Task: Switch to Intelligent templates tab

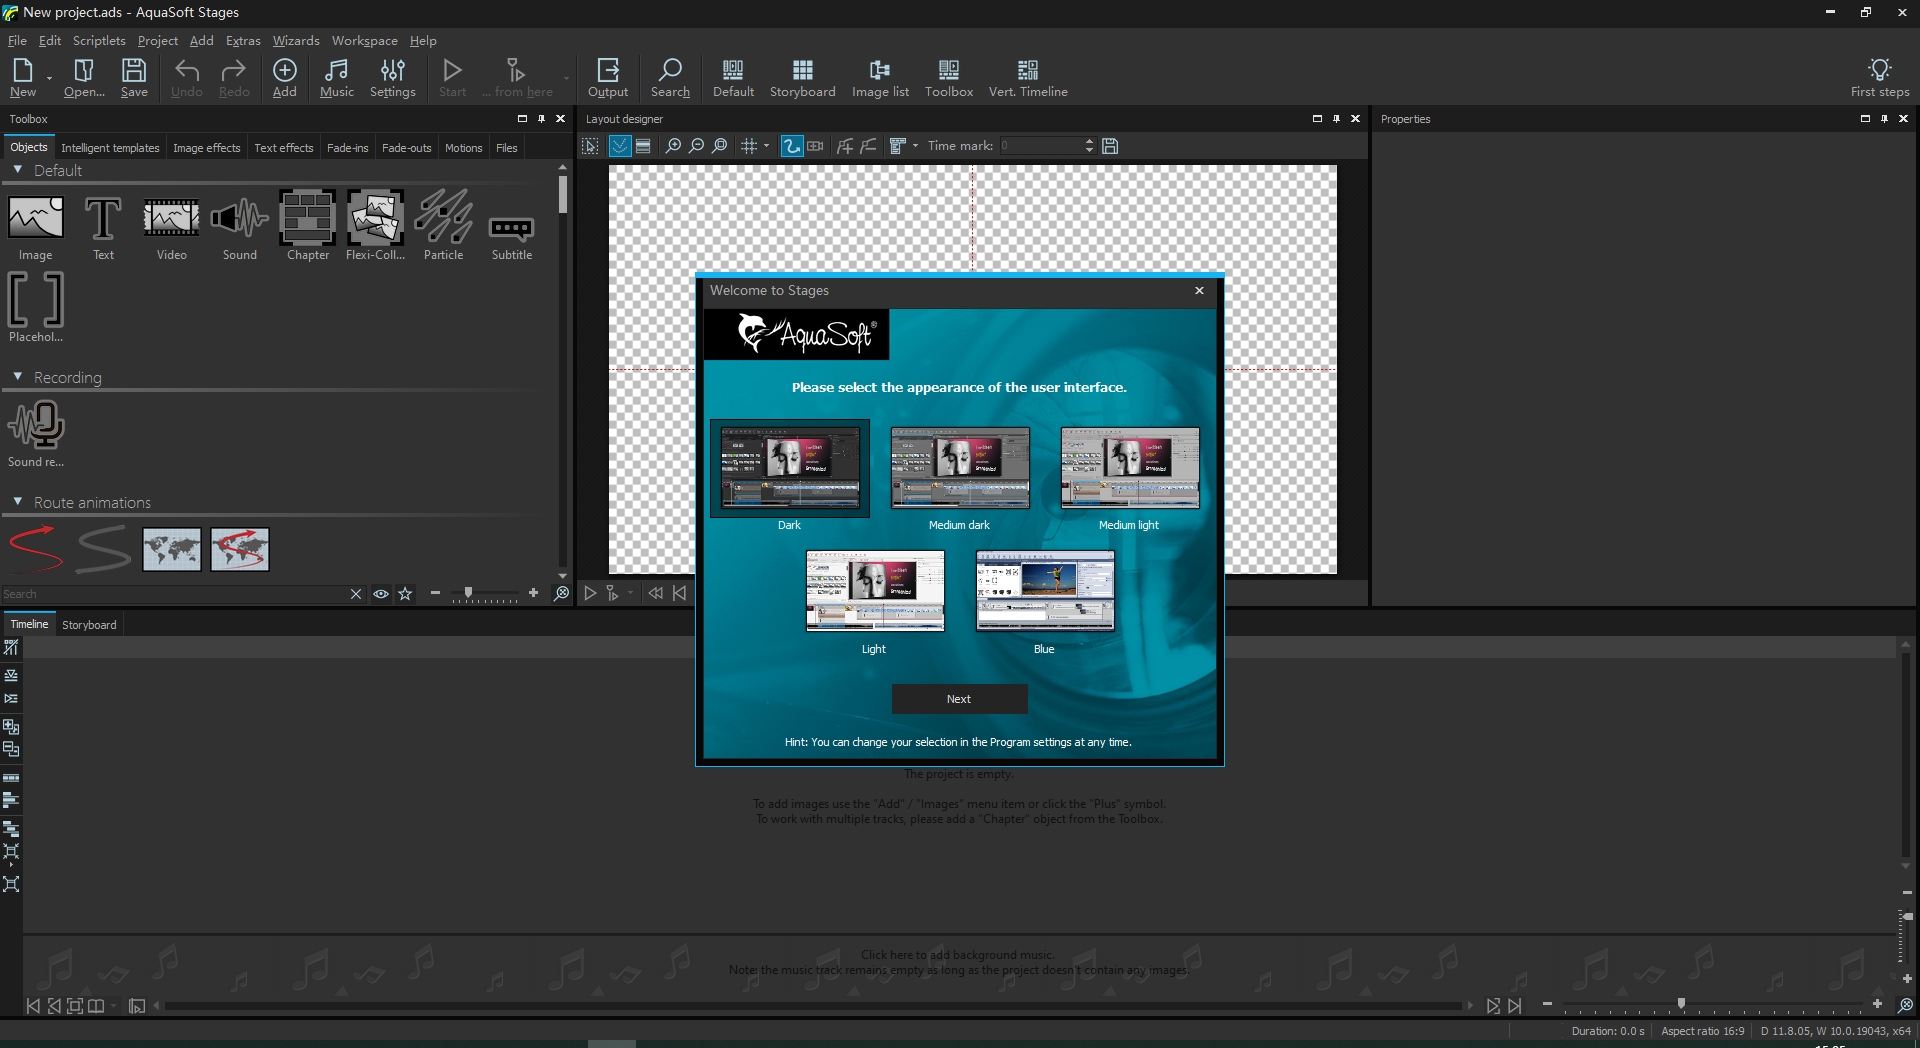Action: point(110,148)
